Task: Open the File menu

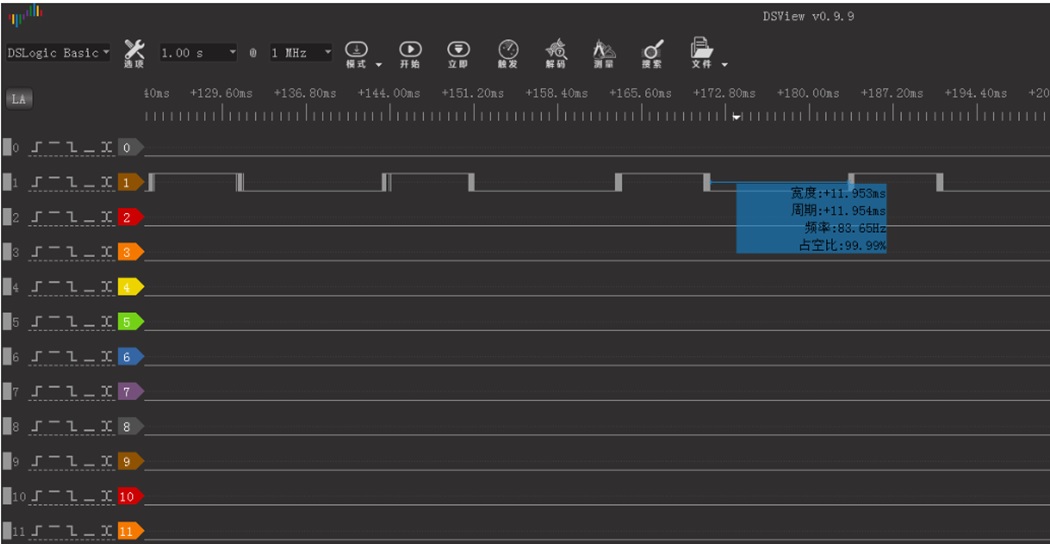Action: coord(704,52)
